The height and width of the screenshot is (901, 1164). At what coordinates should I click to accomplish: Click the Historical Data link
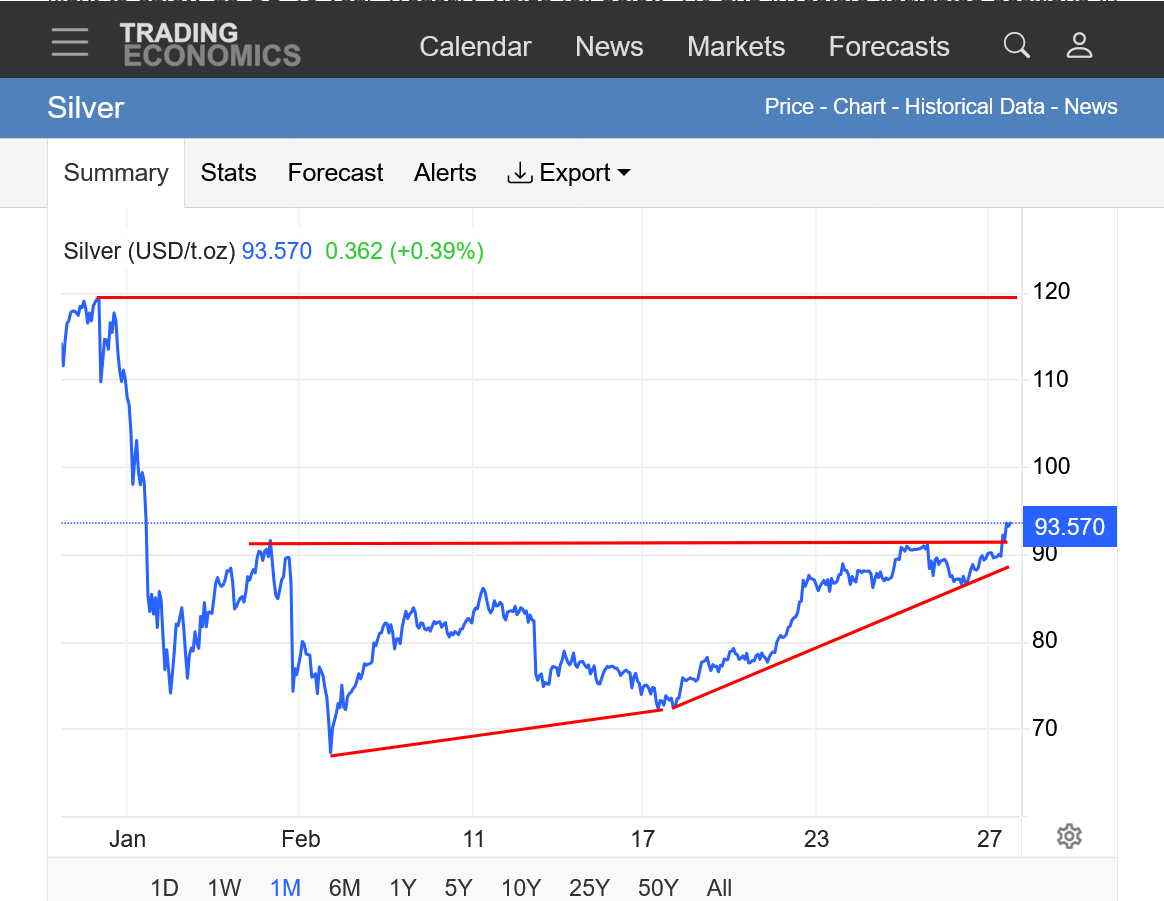[x=974, y=107]
